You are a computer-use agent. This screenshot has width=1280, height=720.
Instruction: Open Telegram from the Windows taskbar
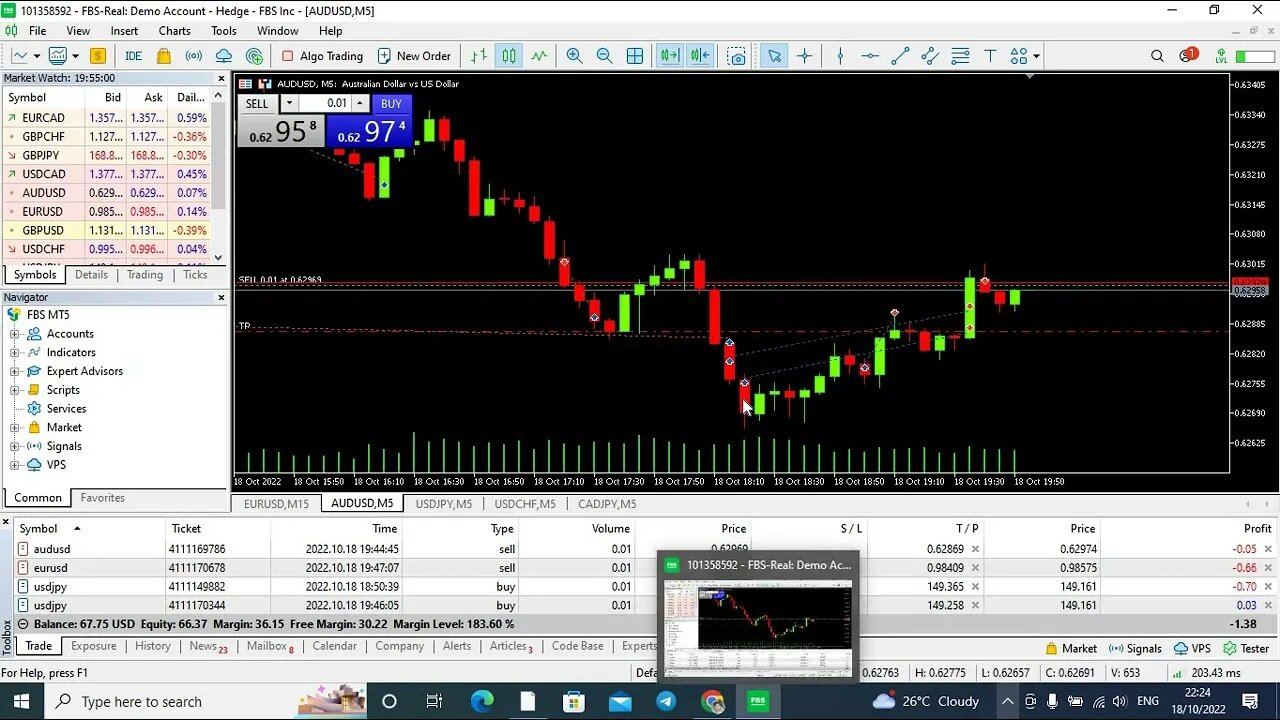666,701
